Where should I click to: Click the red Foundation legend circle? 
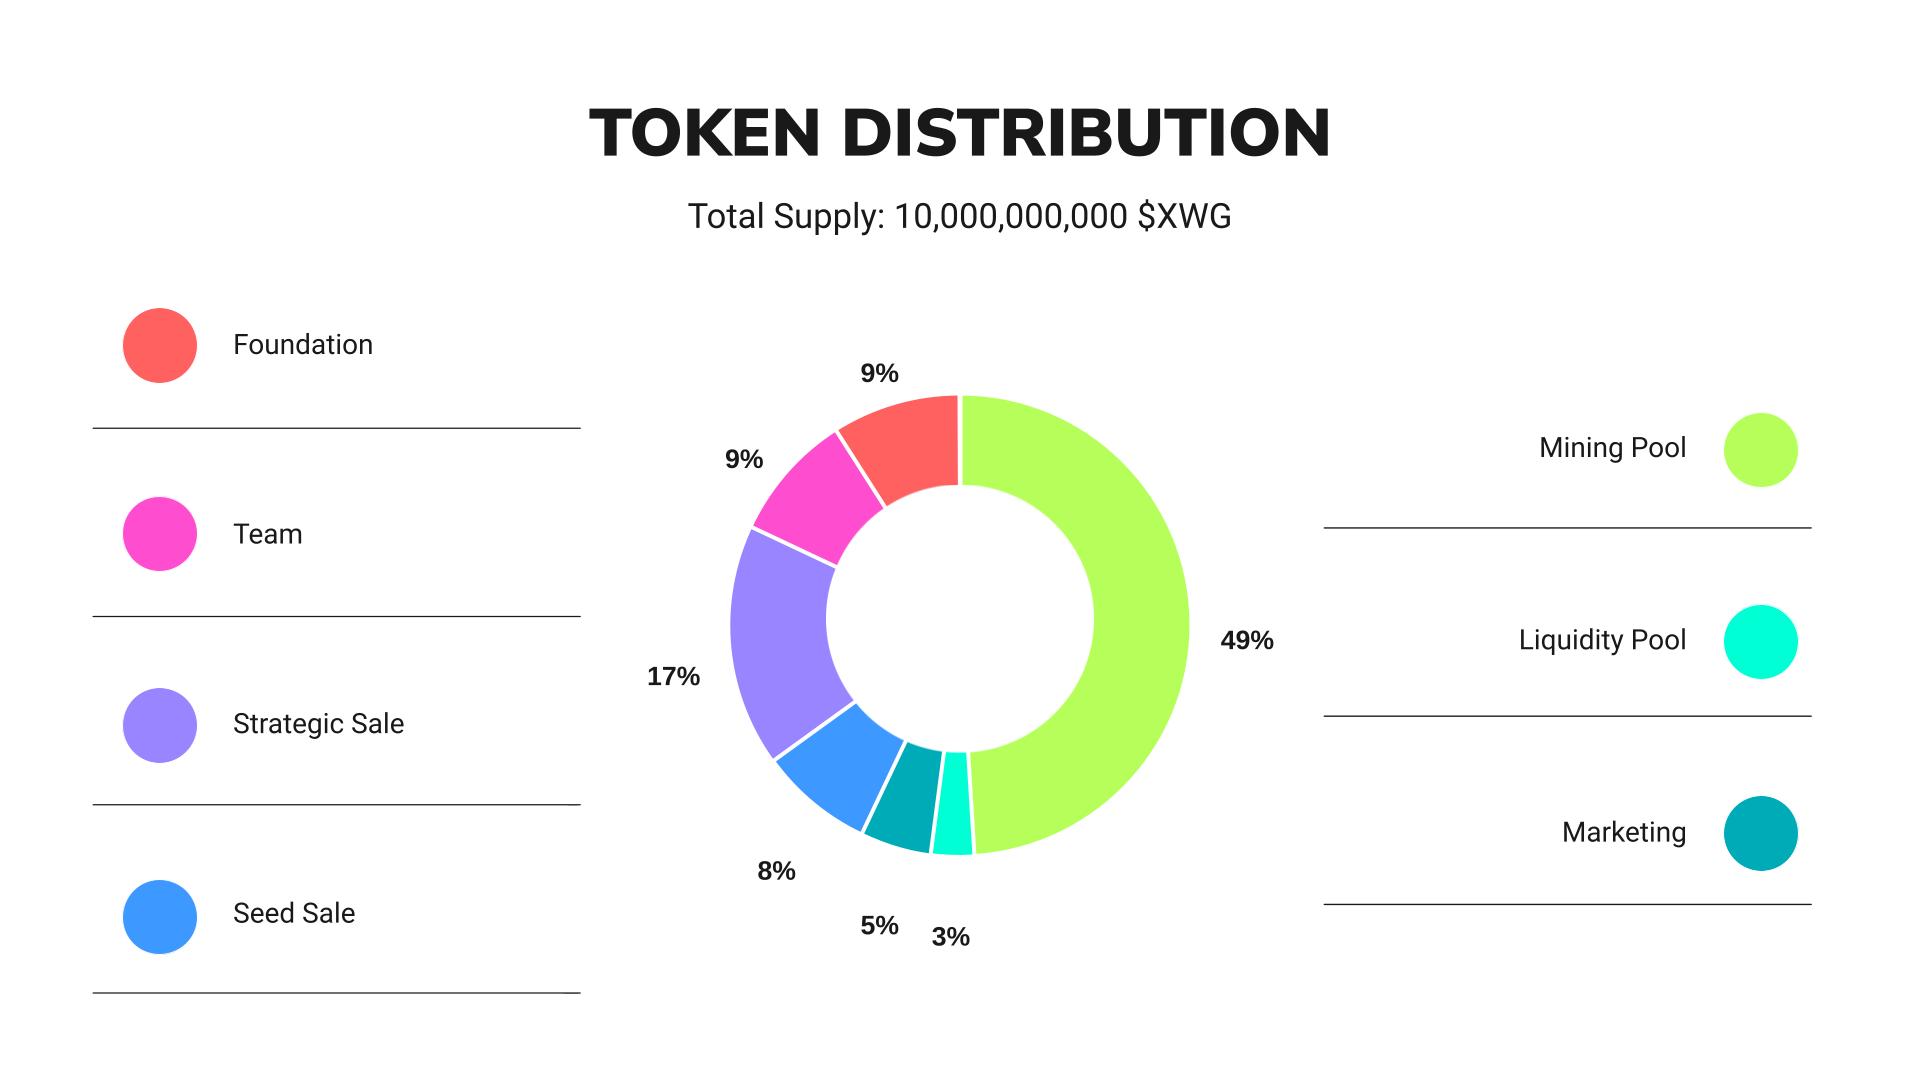click(160, 345)
